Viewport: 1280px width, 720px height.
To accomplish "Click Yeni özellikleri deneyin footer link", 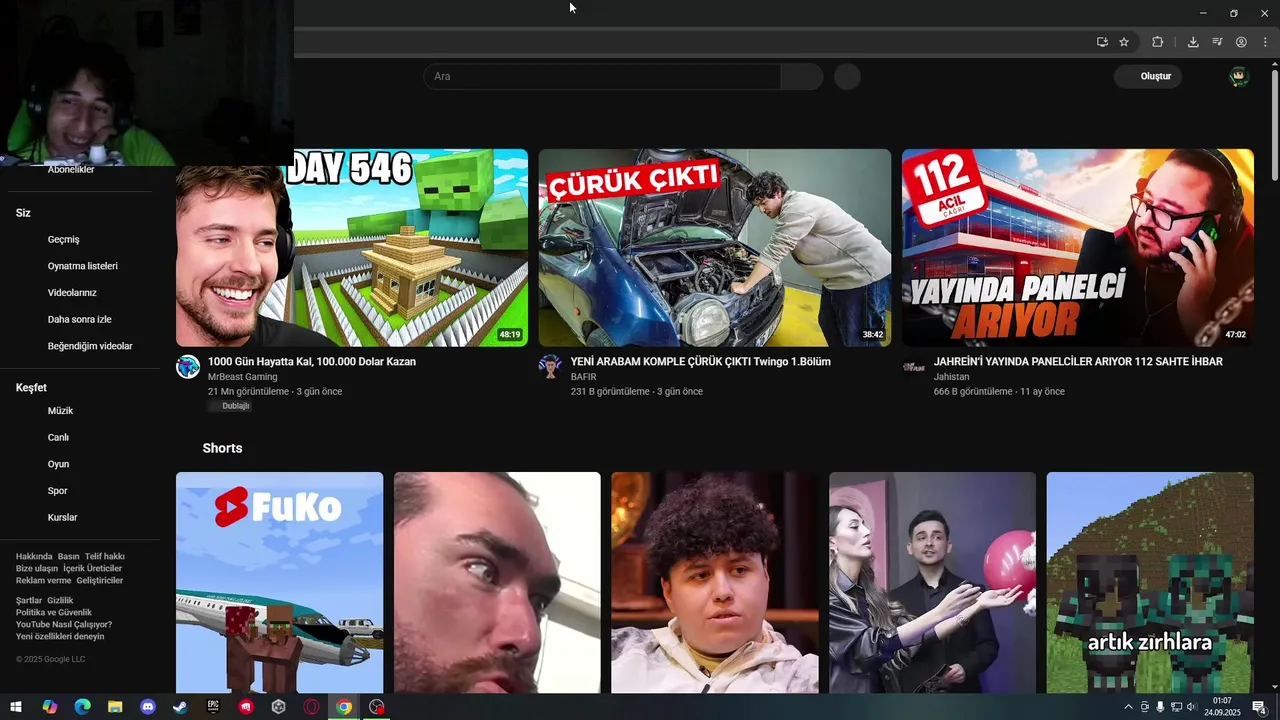I will point(60,636).
